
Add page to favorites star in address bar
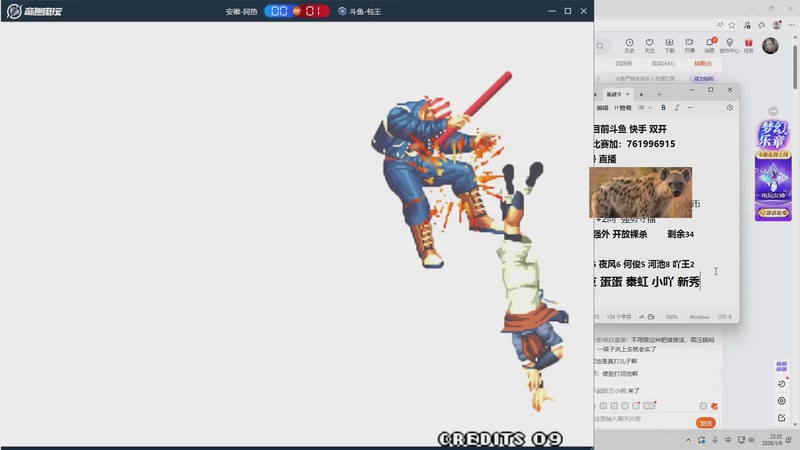732,24
